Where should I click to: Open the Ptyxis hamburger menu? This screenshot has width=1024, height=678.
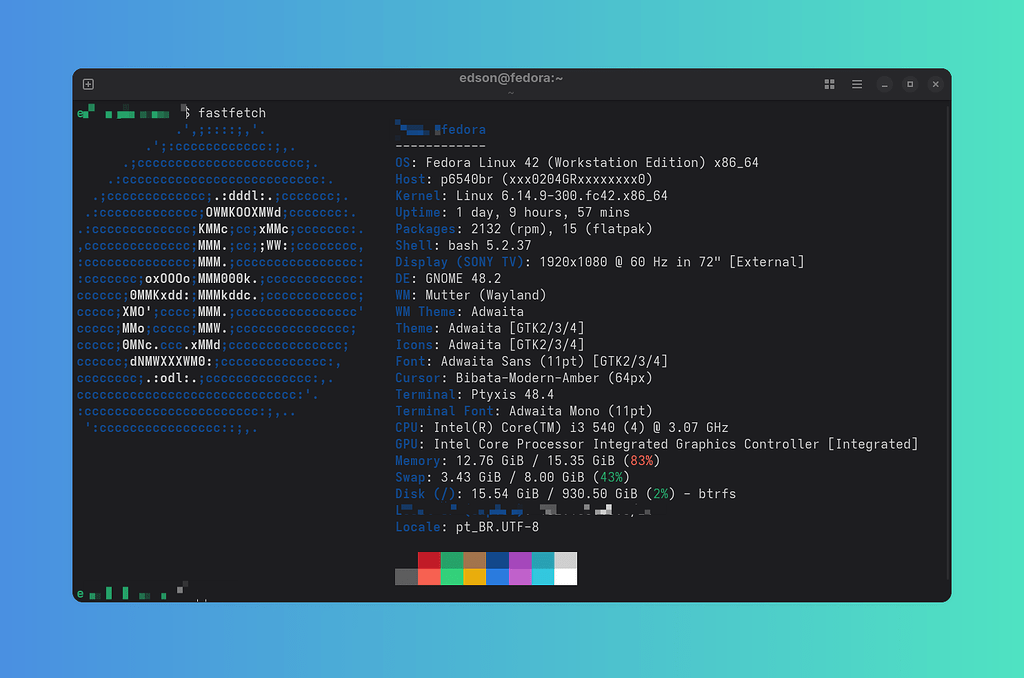[857, 84]
